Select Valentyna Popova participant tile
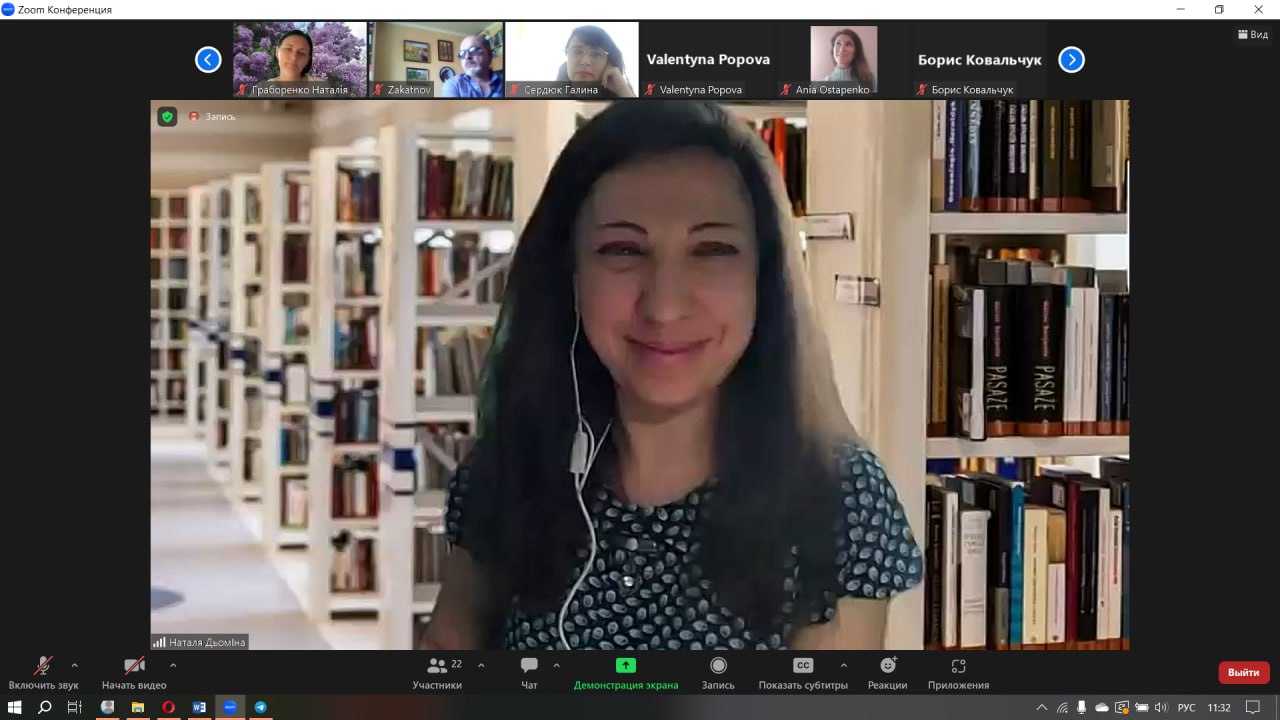Screen dimensions: 1280x720 pyautogui.click(x=708, y=60)
